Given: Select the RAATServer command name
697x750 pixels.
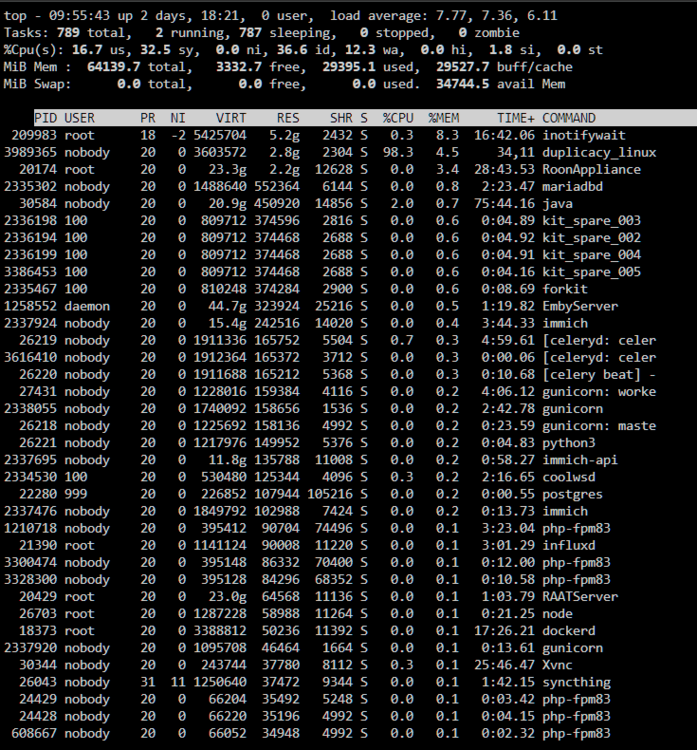Looking at the screenshot, I should (580, 597).
